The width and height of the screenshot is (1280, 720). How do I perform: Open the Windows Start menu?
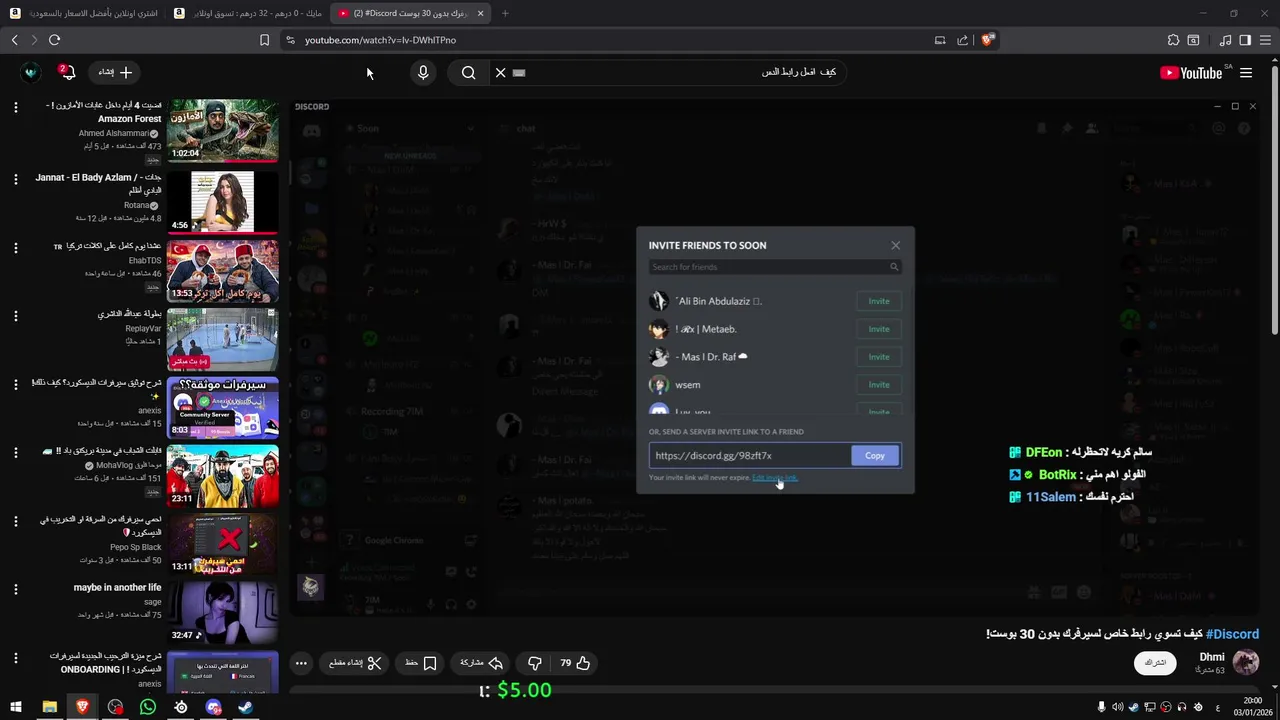pyautogui.click(x=16, y=707)
